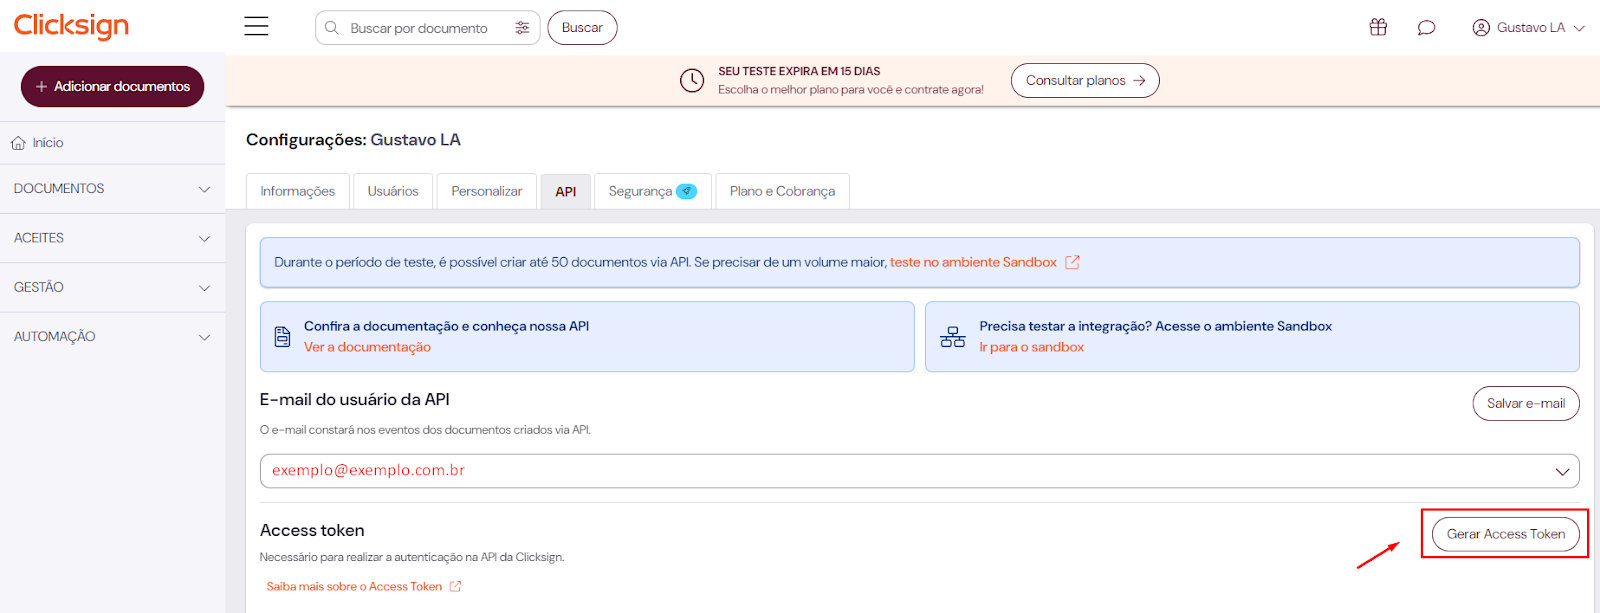
Task: Open Ver a documentação link
Action: click(x=367, y=347)
